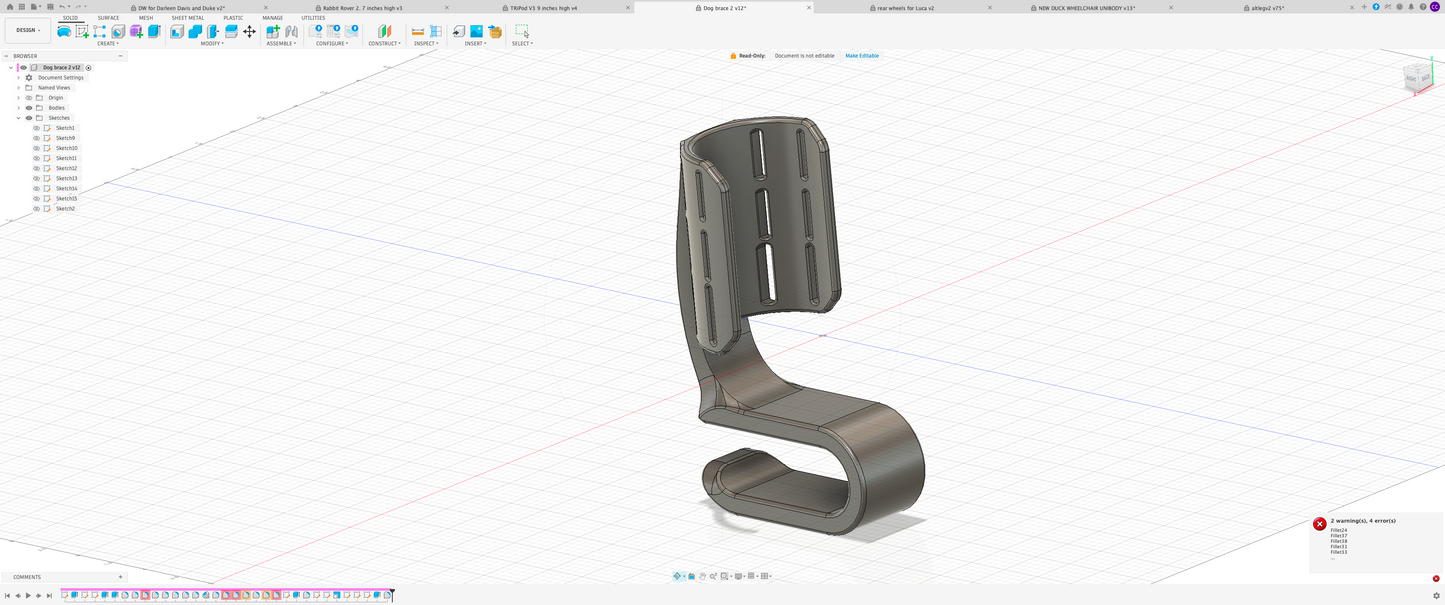This screenshot has width=1445, height=605.
Task: Toggle visibility of Sketch13
Action: point(37,178)
